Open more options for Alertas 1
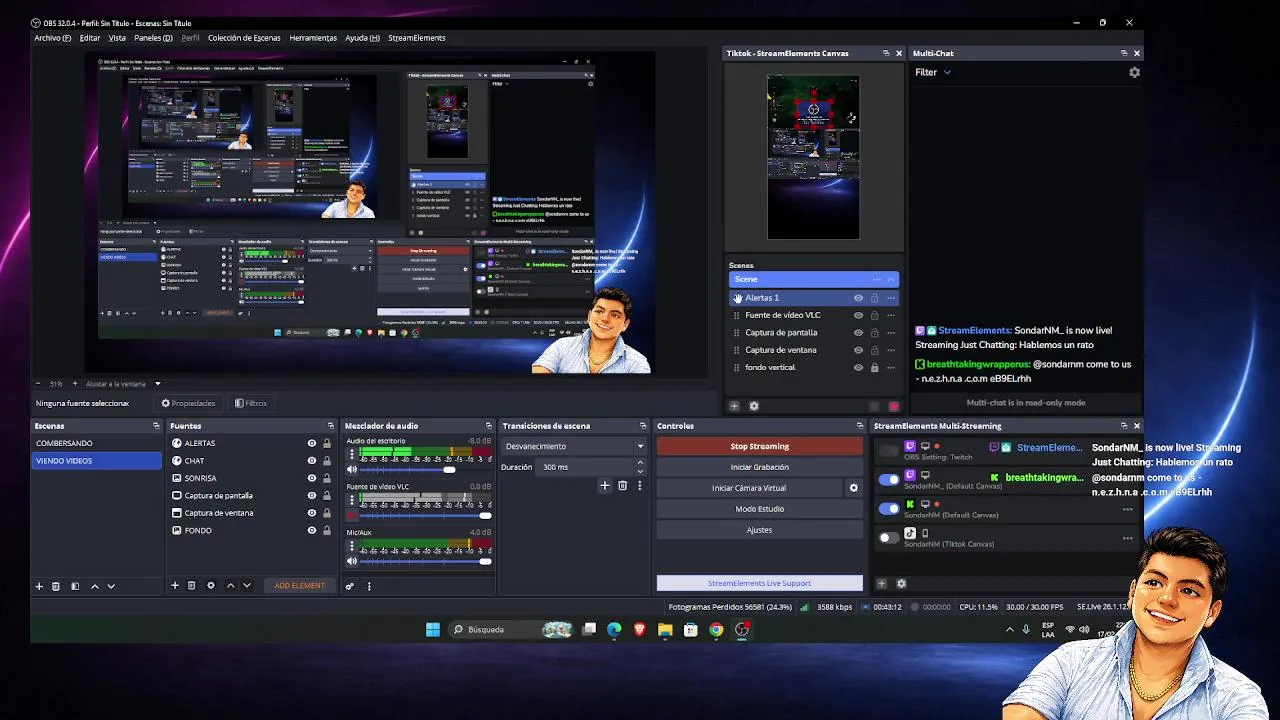This screenshot has height=720, width=1280. tap(890, 298)
